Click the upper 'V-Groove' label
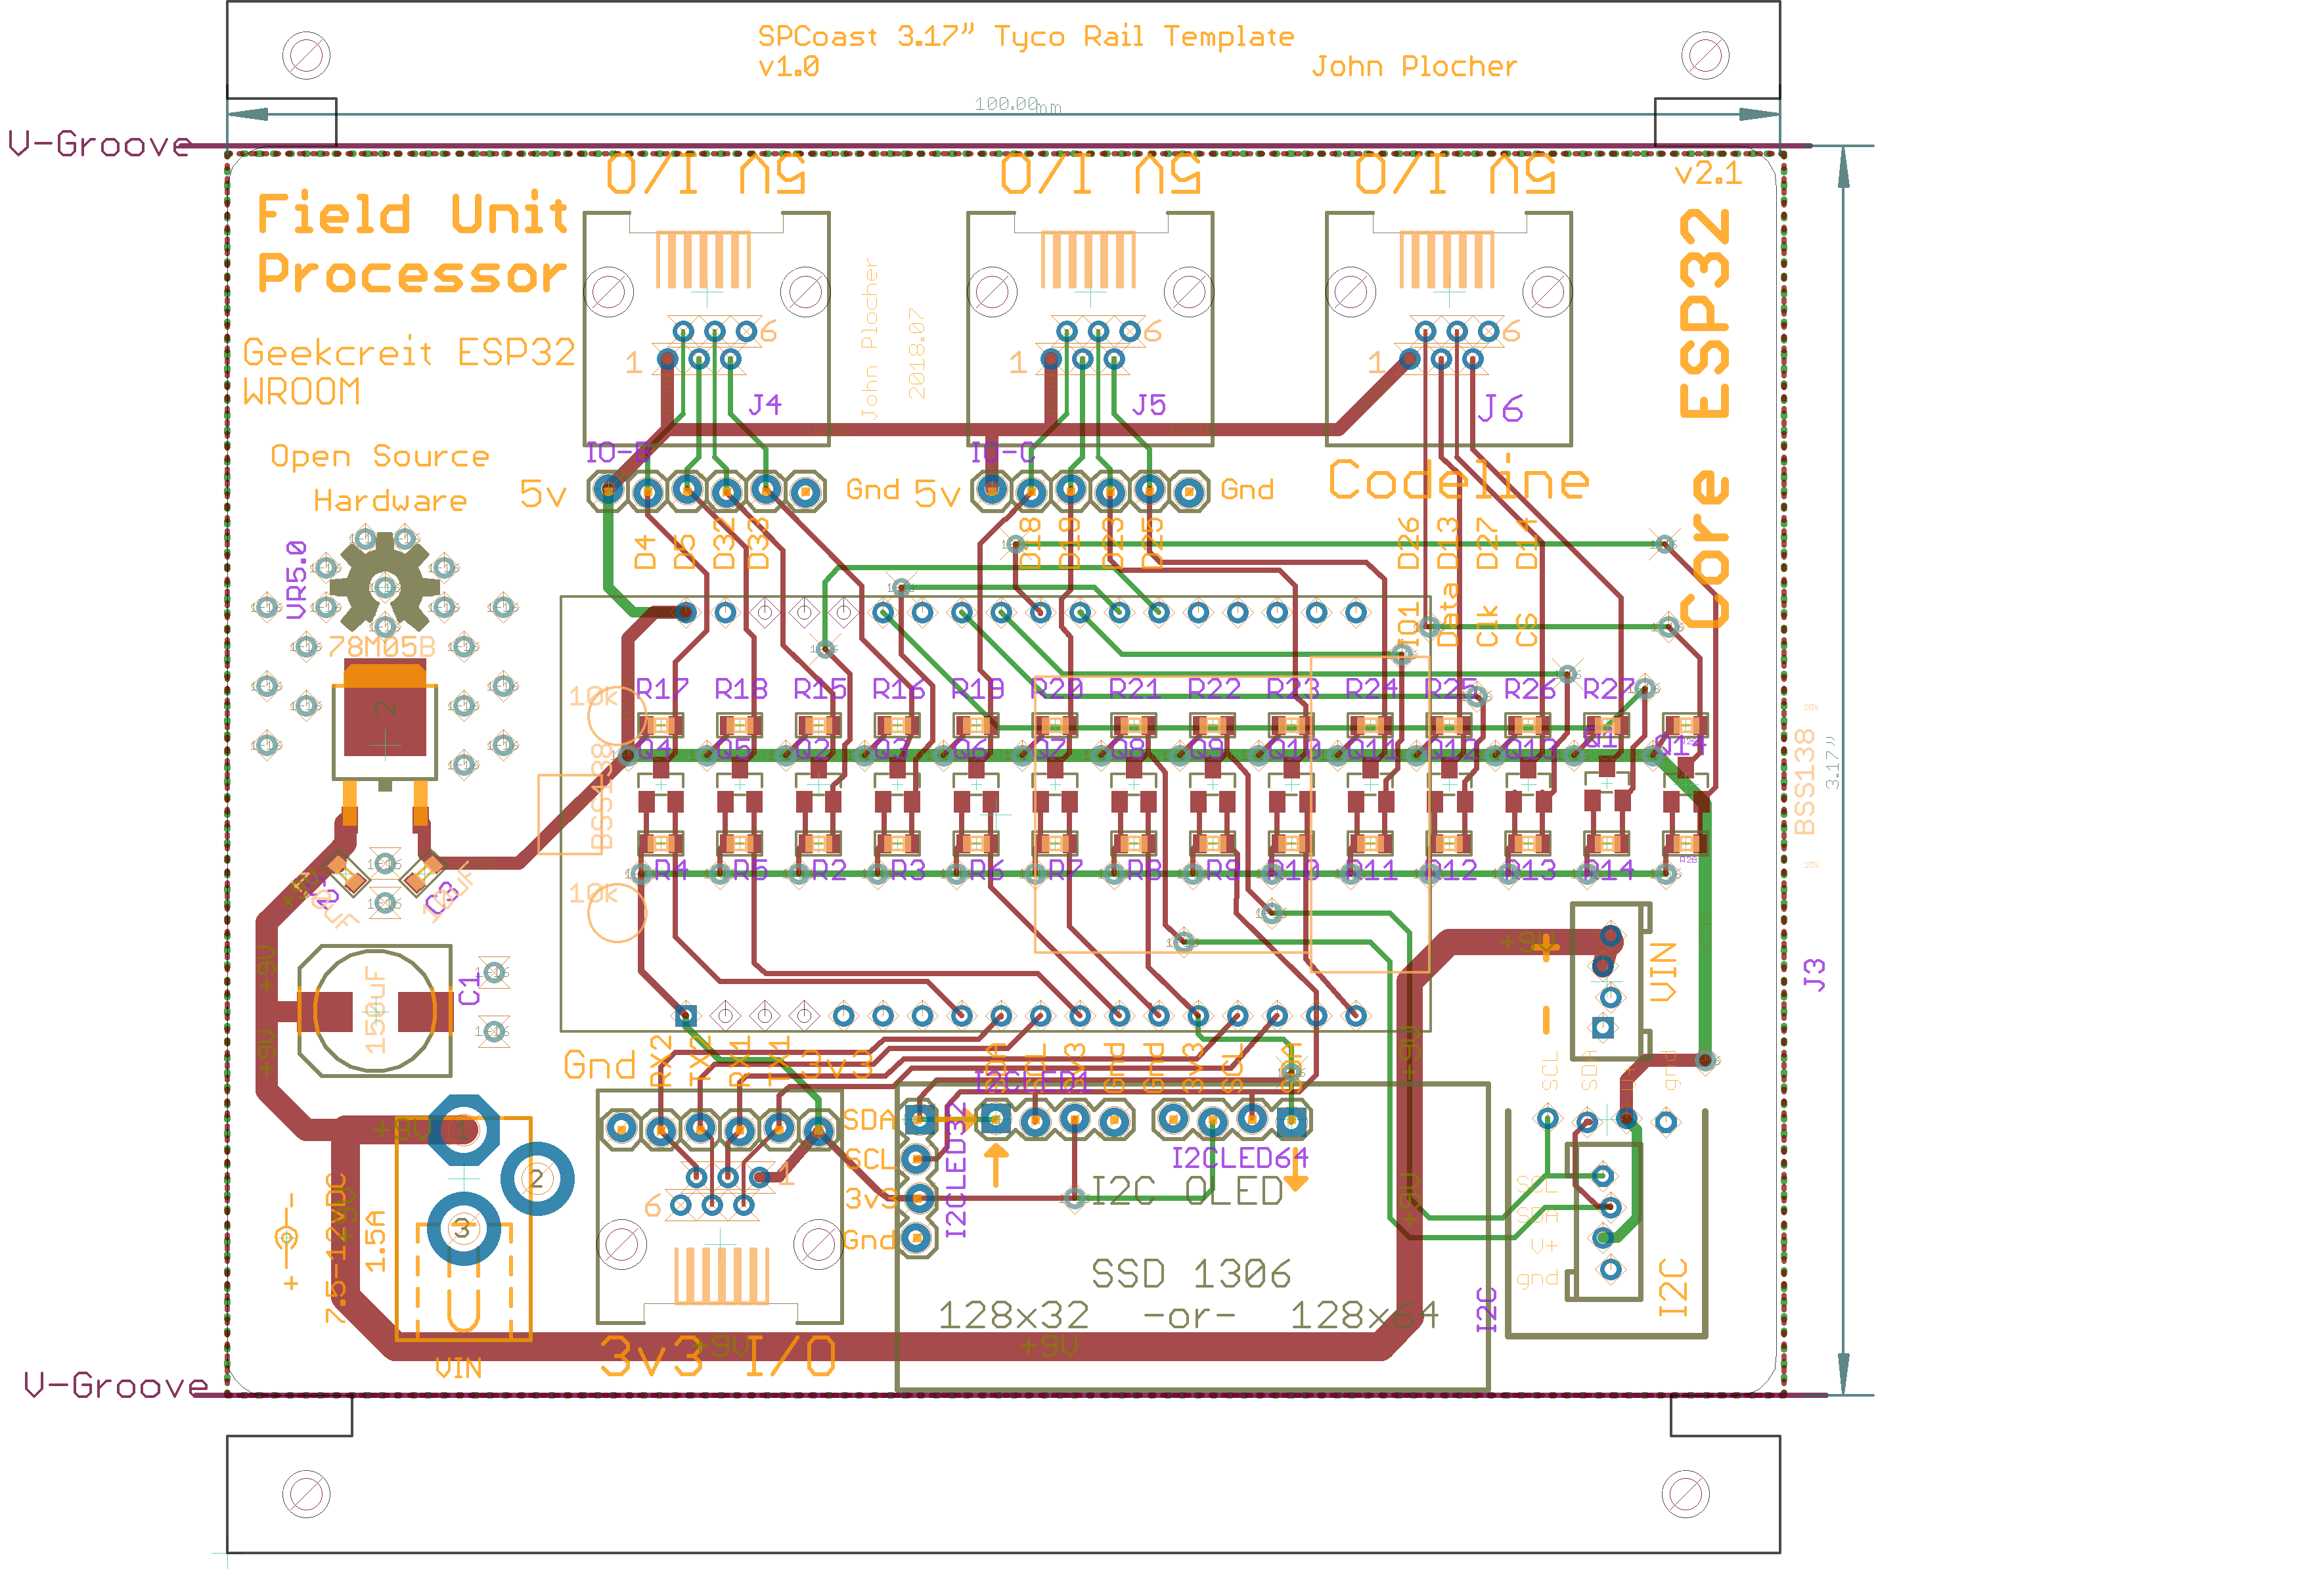 click(x=99, y=144)
